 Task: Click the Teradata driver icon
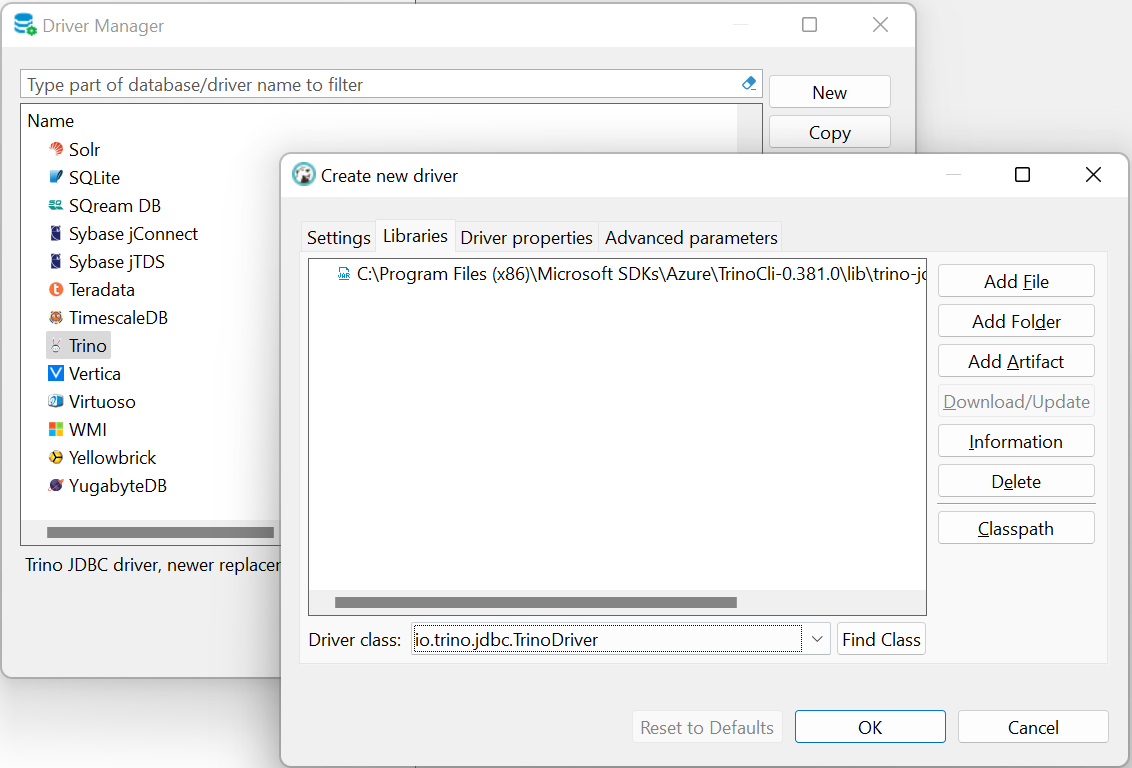tap(56, 289)
